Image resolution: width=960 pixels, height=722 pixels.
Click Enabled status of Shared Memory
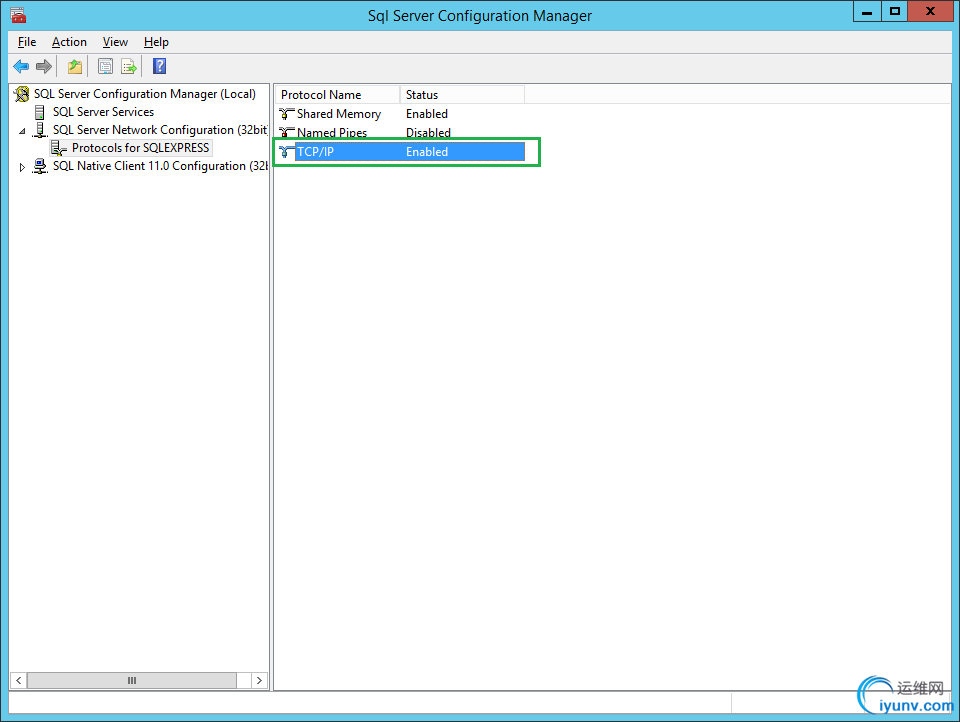tap(427, 114)
